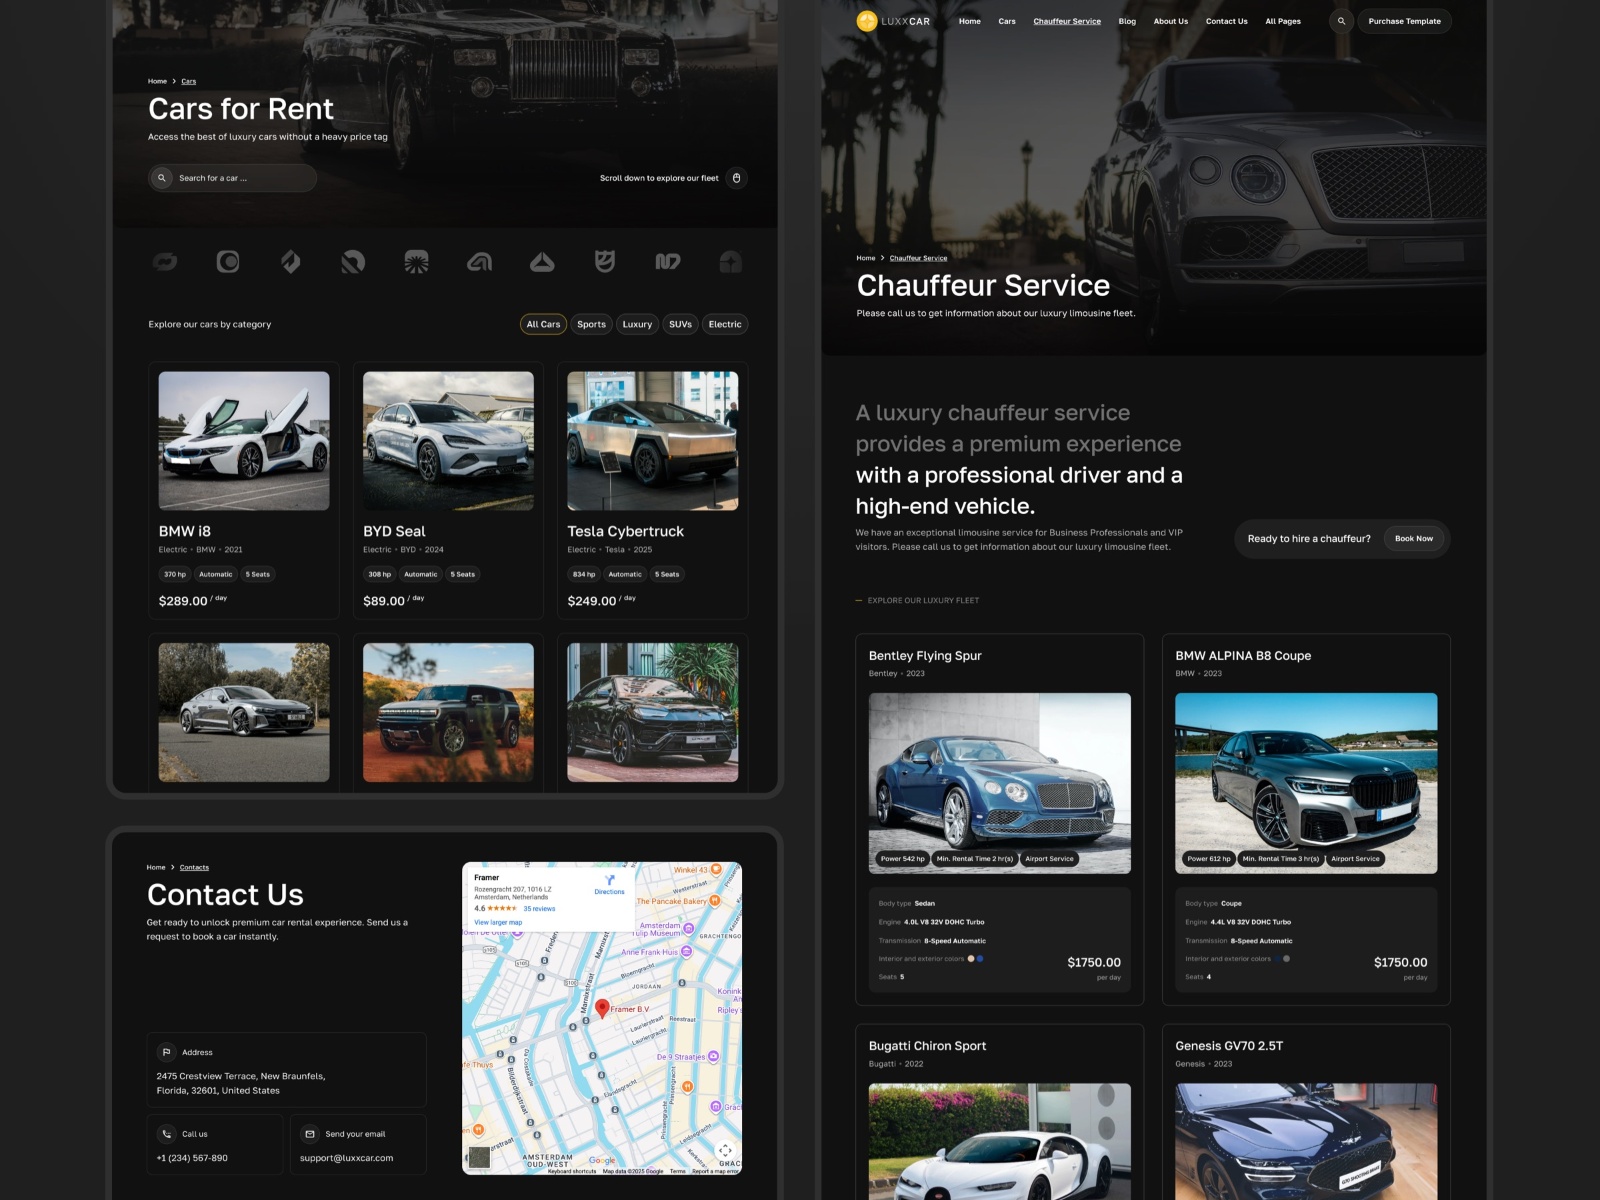Select the Electric category filter

pos(725,324)
